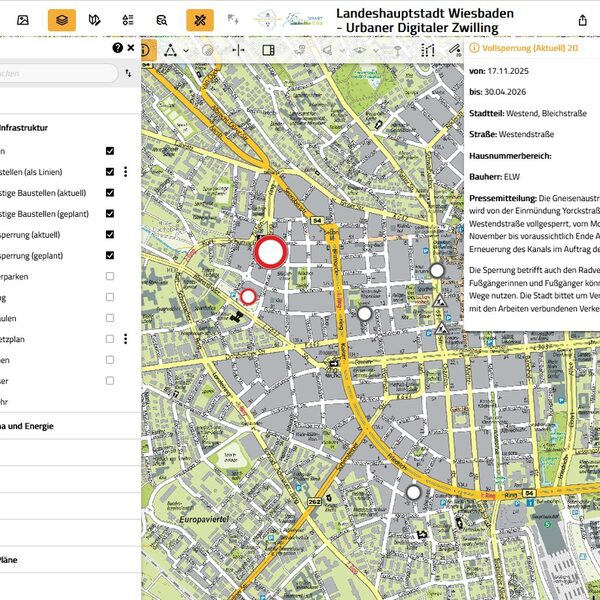Image resolution: width=600 pixels, height=600 pixels.
Task: Click the help question mark icon
Action: (117, 47)
